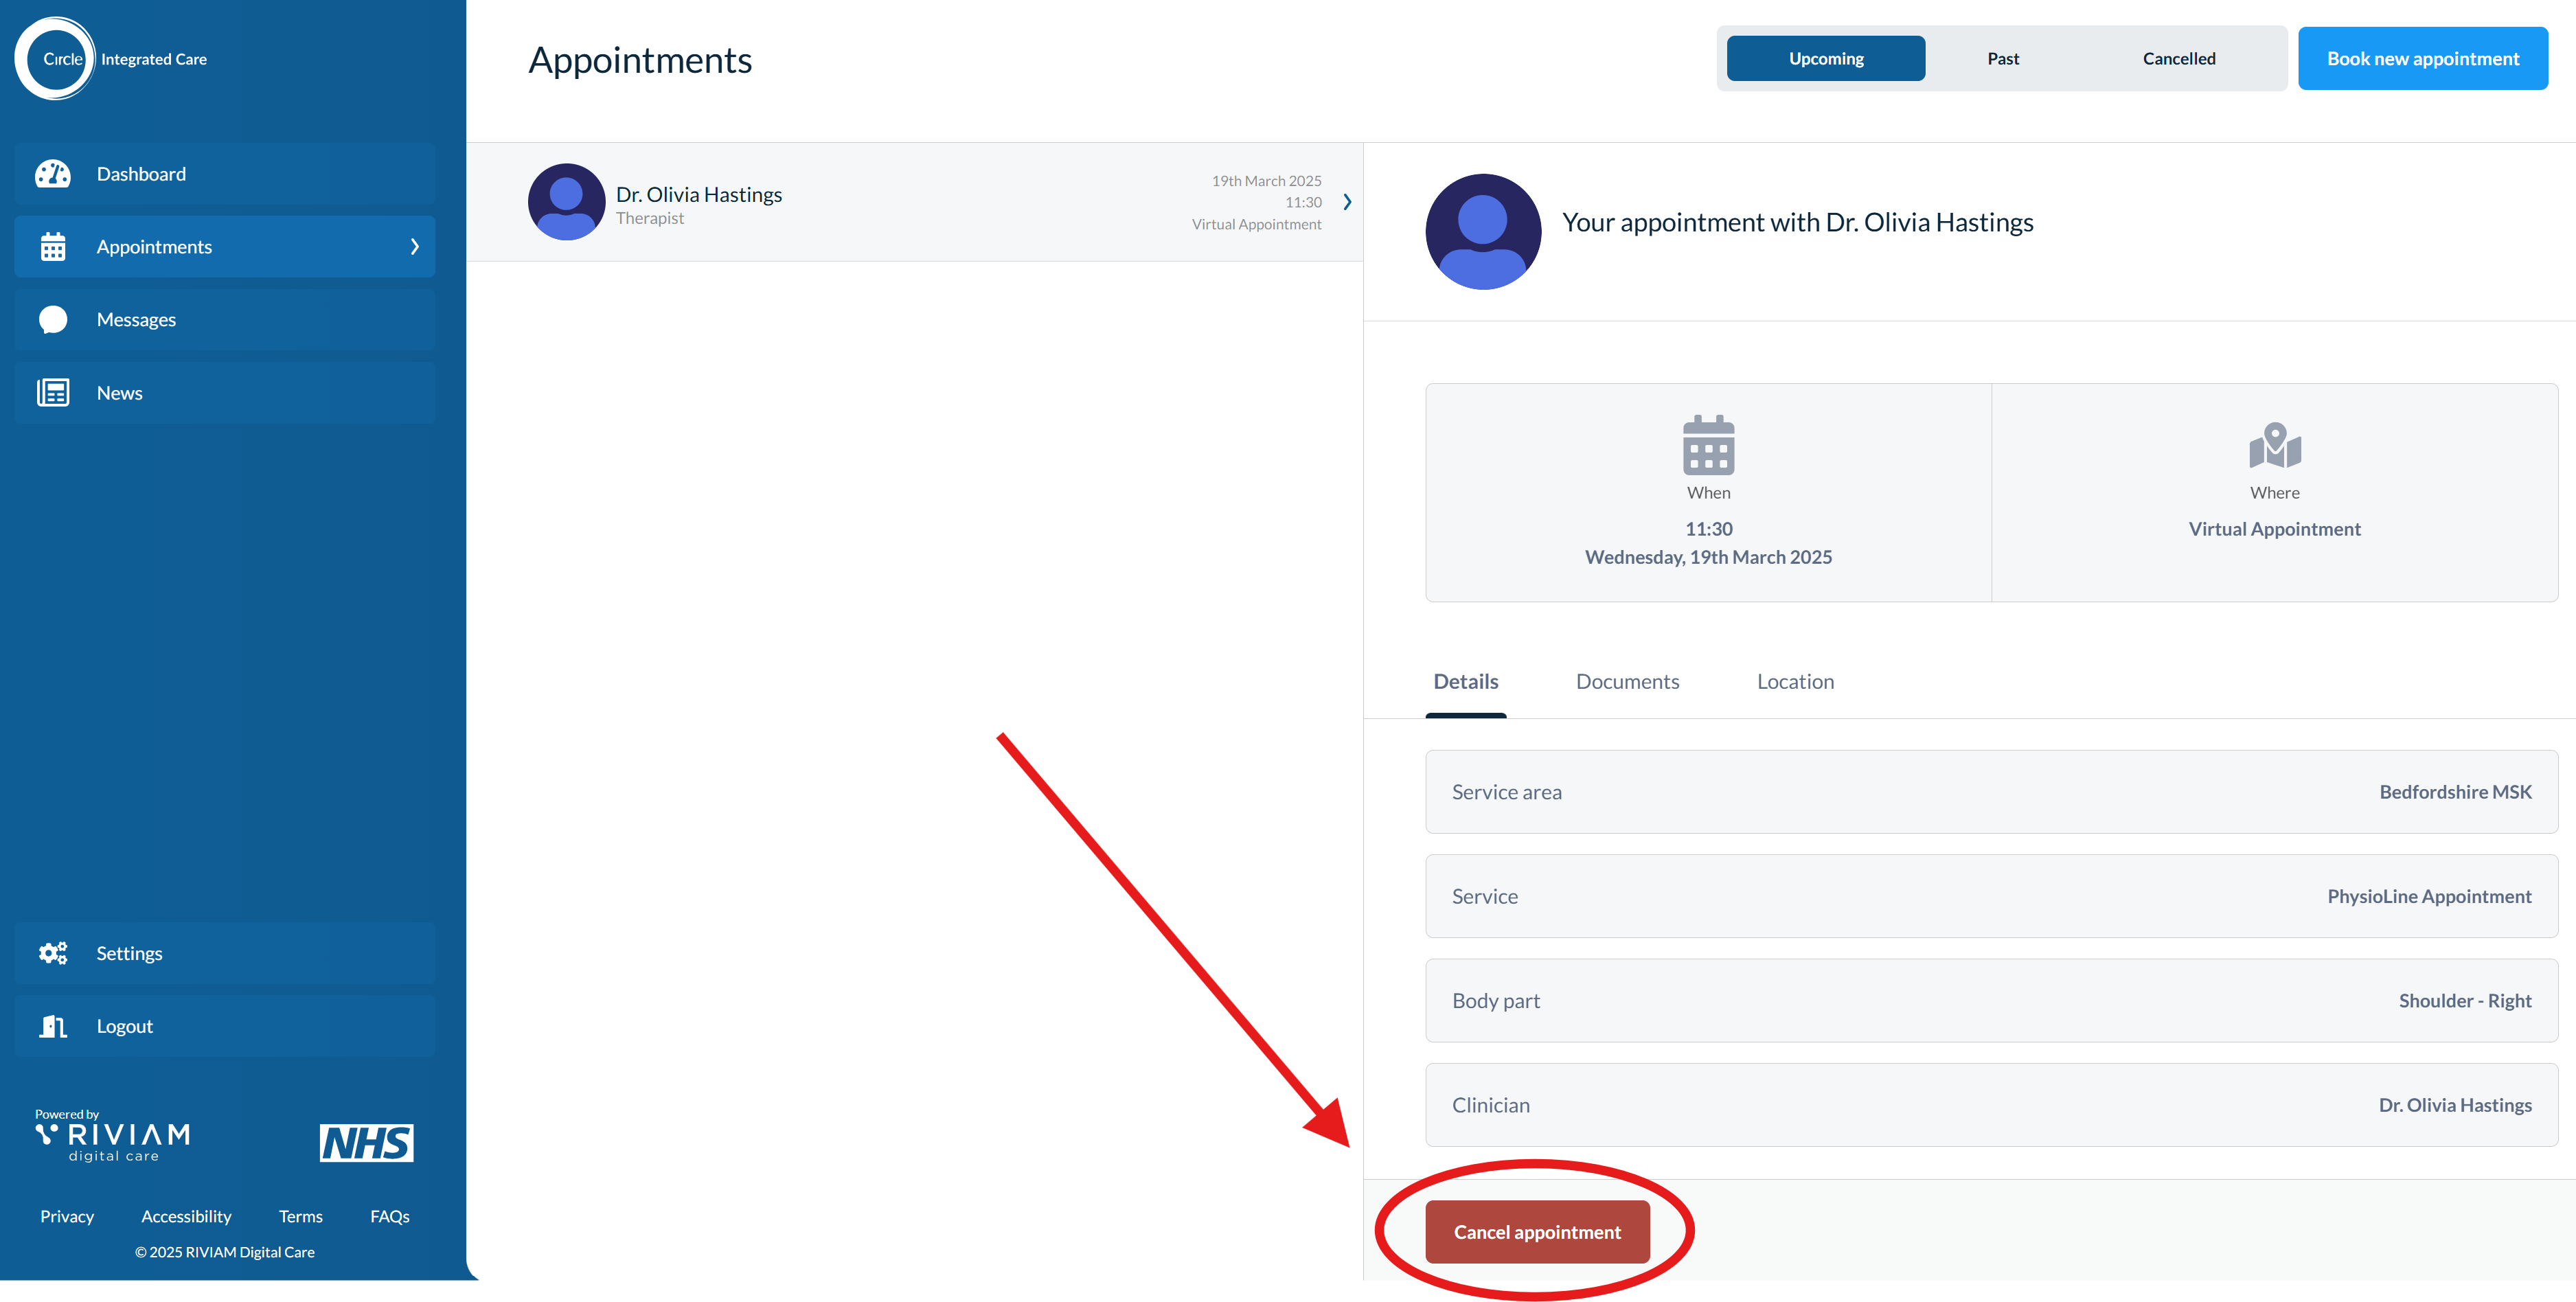The image size is (2576, 1302).
Task: Switch to Cancelled appointments filter
Action: point(2178,59)
